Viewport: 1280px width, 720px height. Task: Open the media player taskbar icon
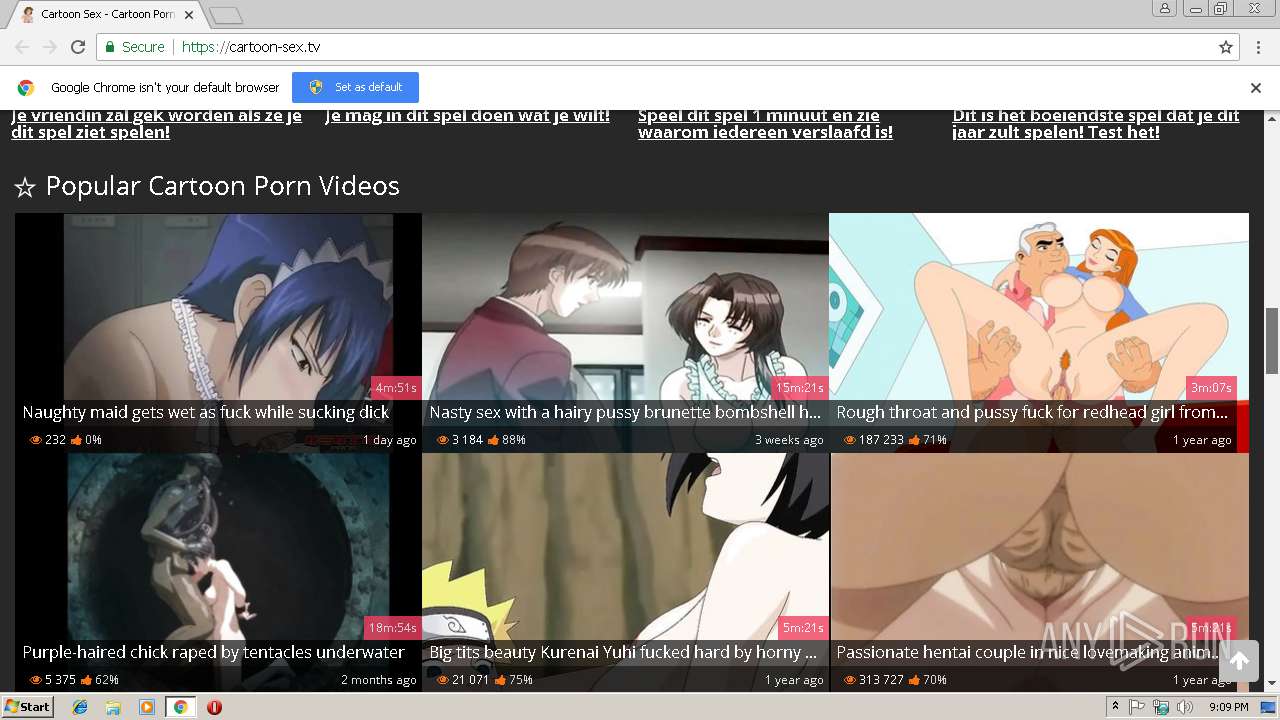click(x=147, y=707)
